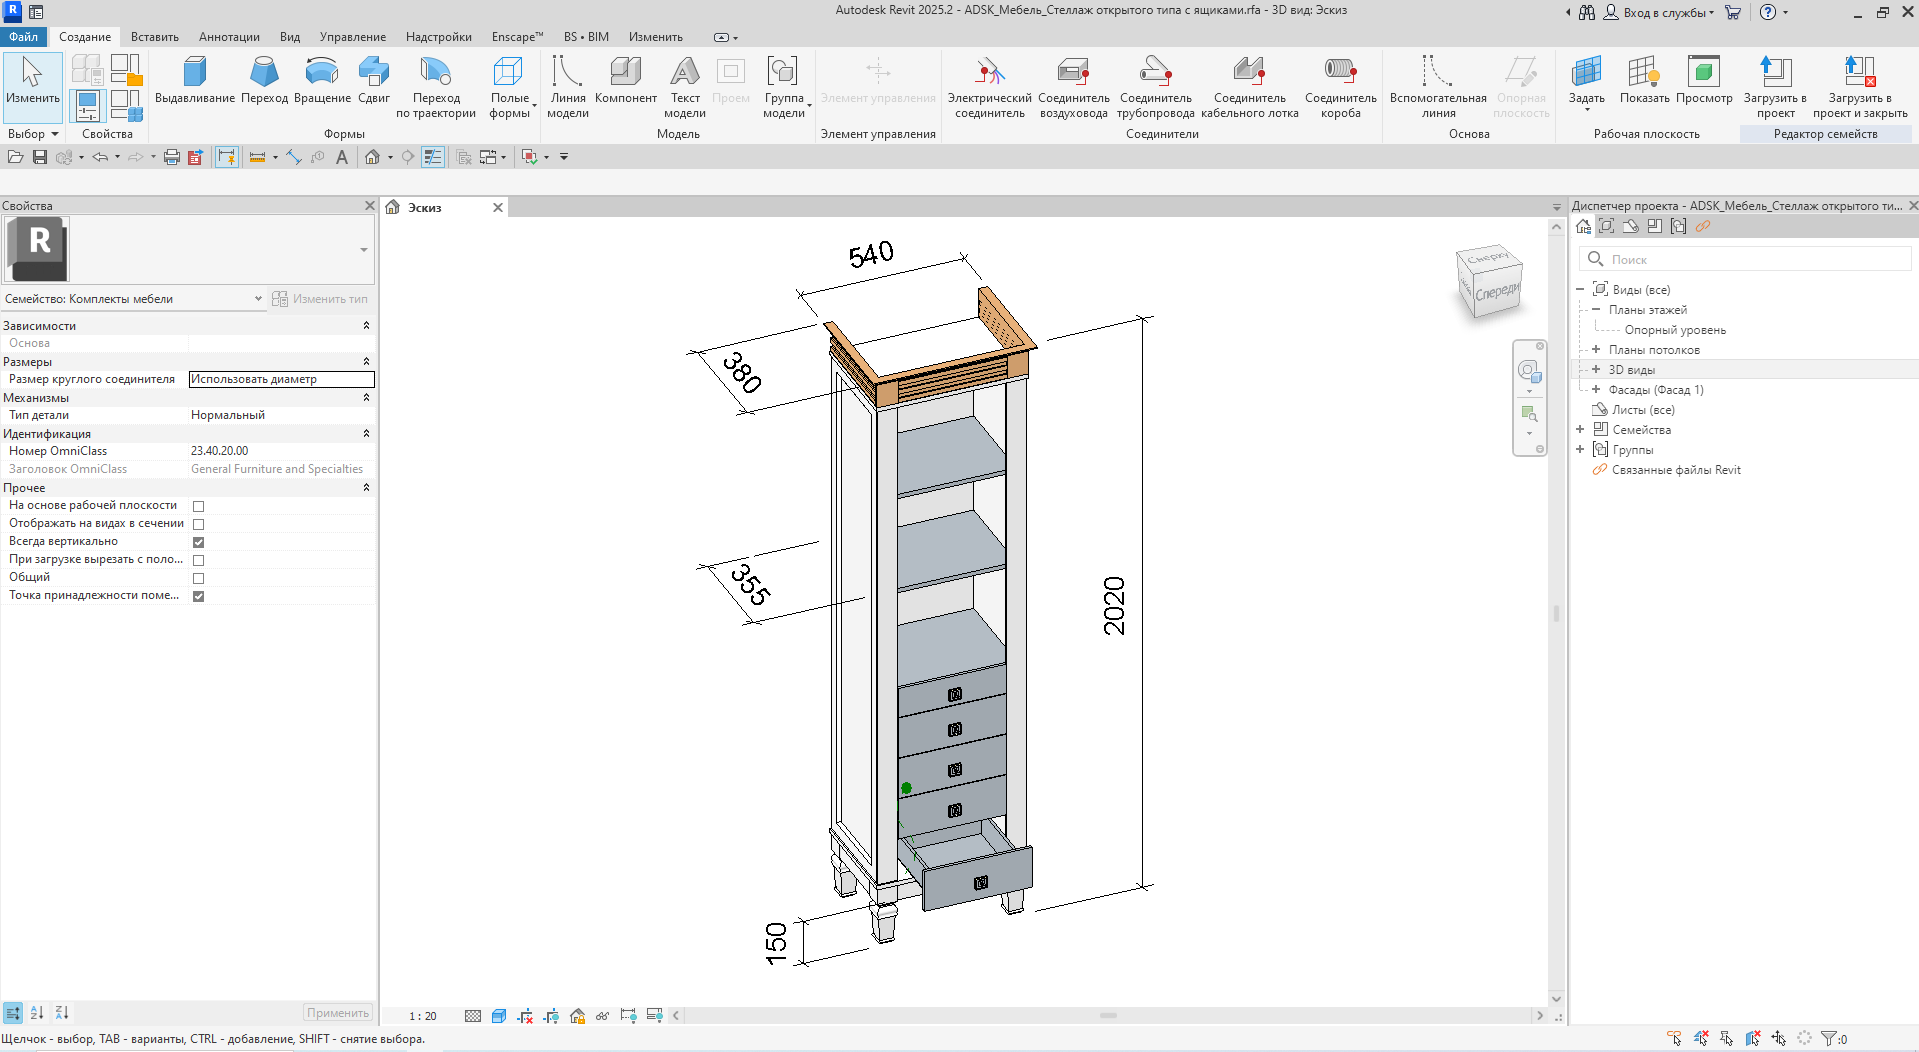Click the 1 : 20 view scale

point(423,1016)
